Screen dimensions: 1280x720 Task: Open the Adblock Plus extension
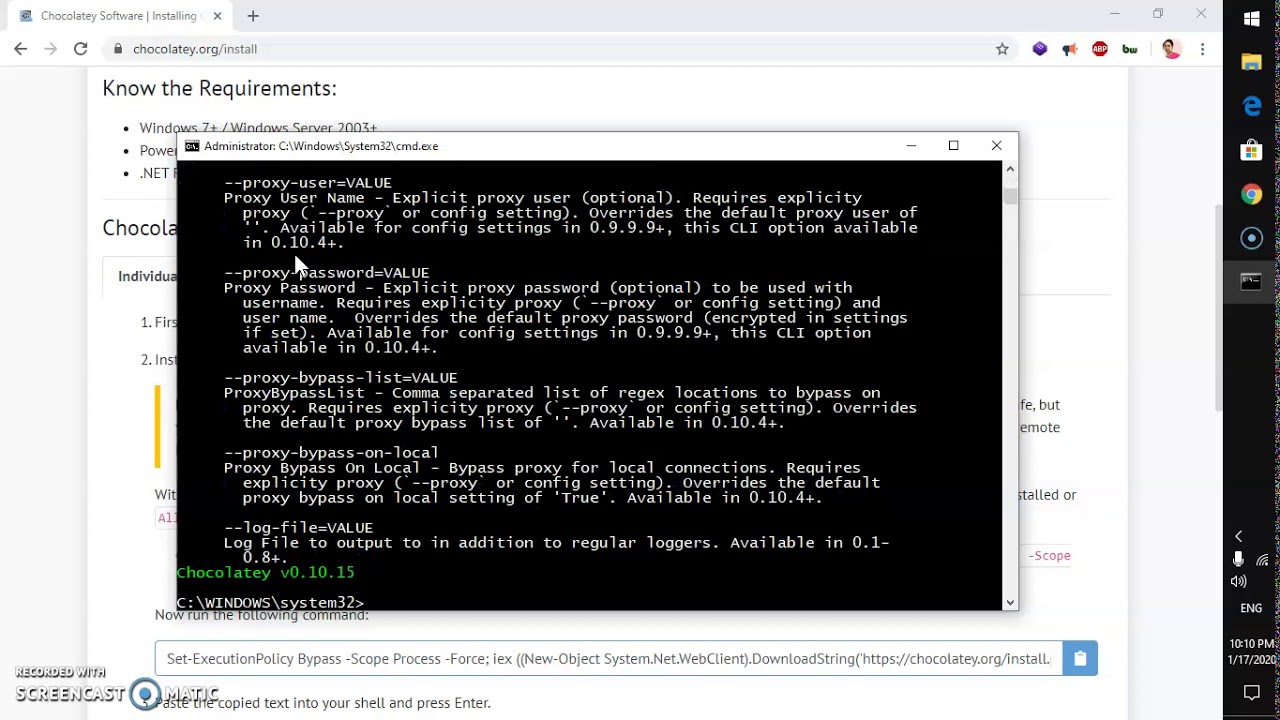click(x=1100, y=49)
